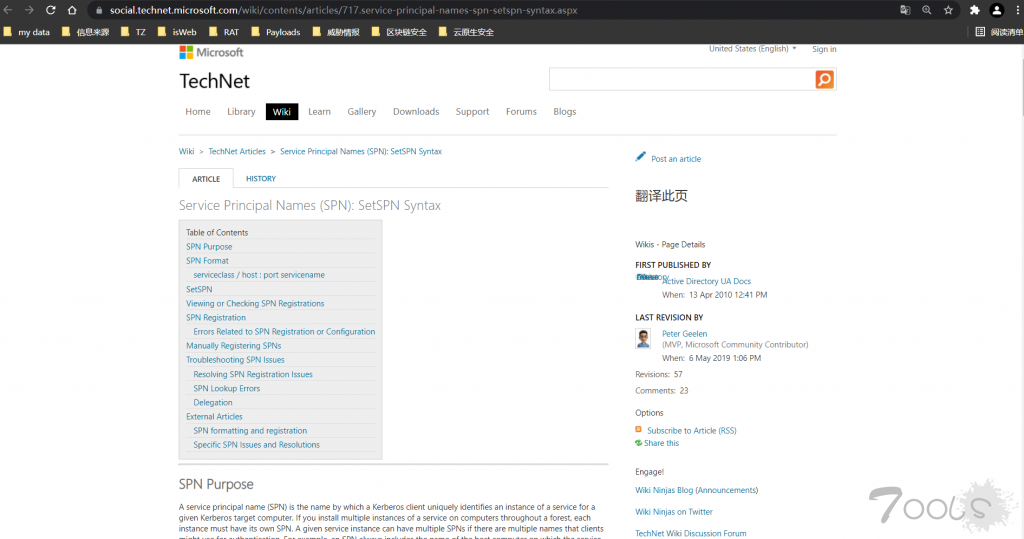The height and width of the screenshot is (539, 1024).
Task: Click the browser forward arrow
Action: click(x=29, y=10)
